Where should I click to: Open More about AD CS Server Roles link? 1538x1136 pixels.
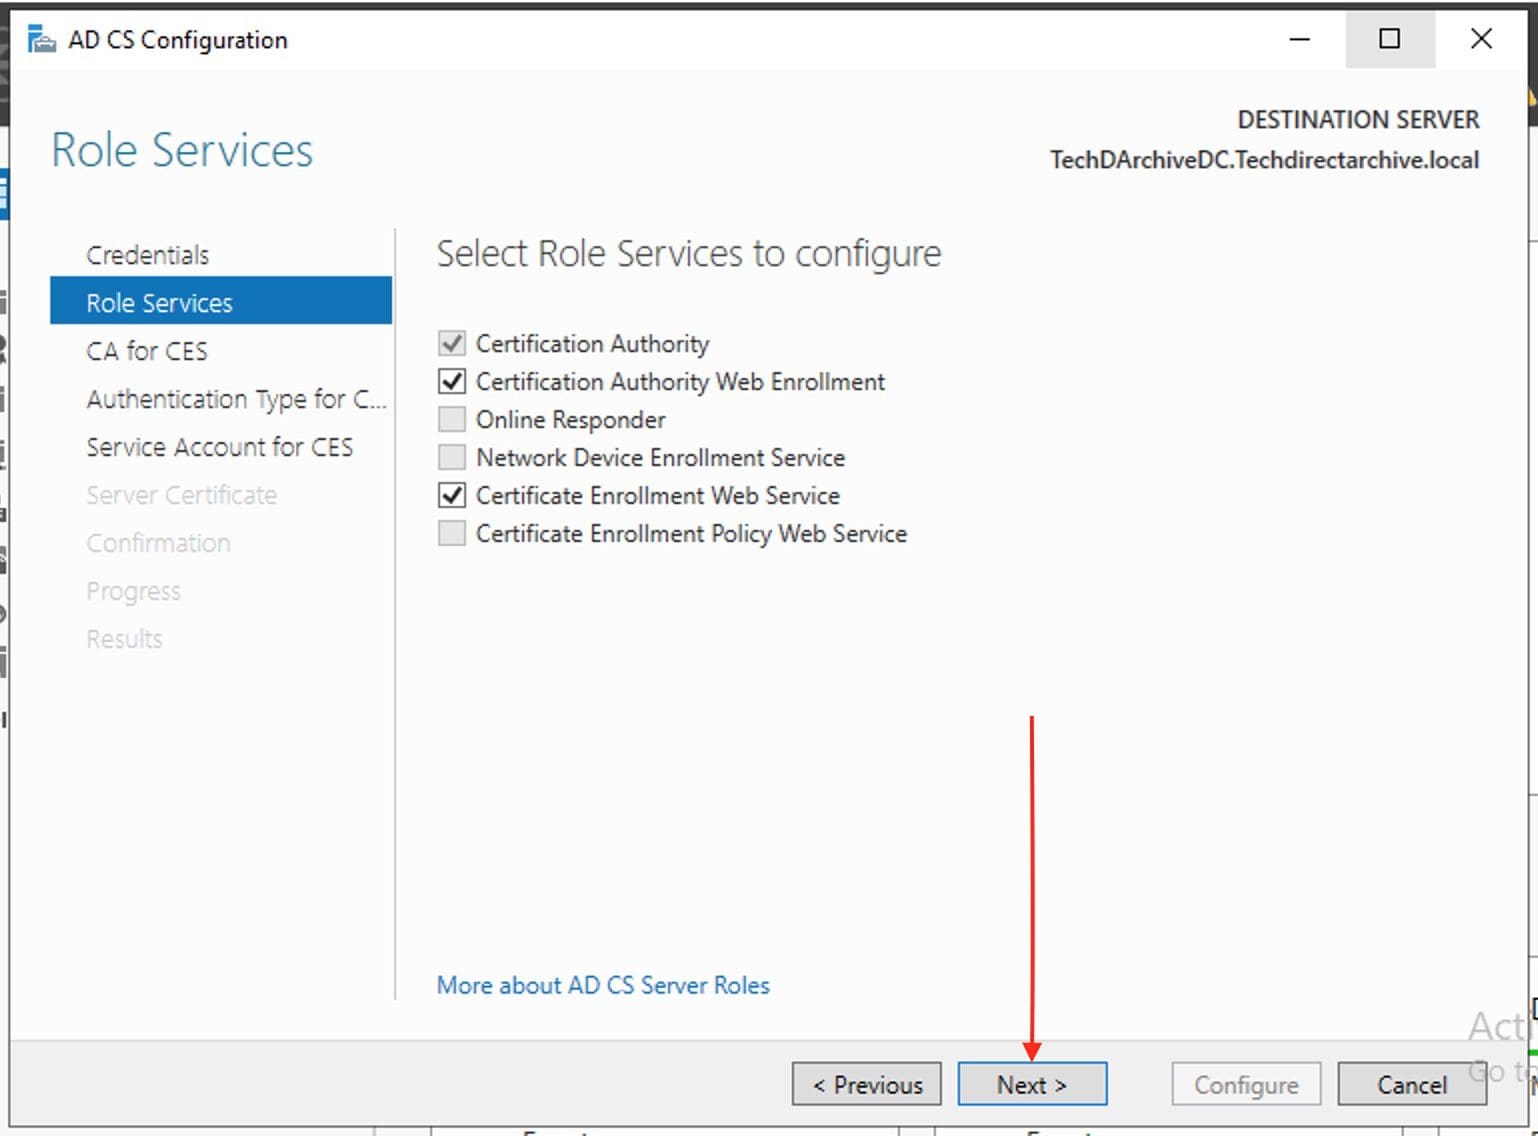[603, 985]
